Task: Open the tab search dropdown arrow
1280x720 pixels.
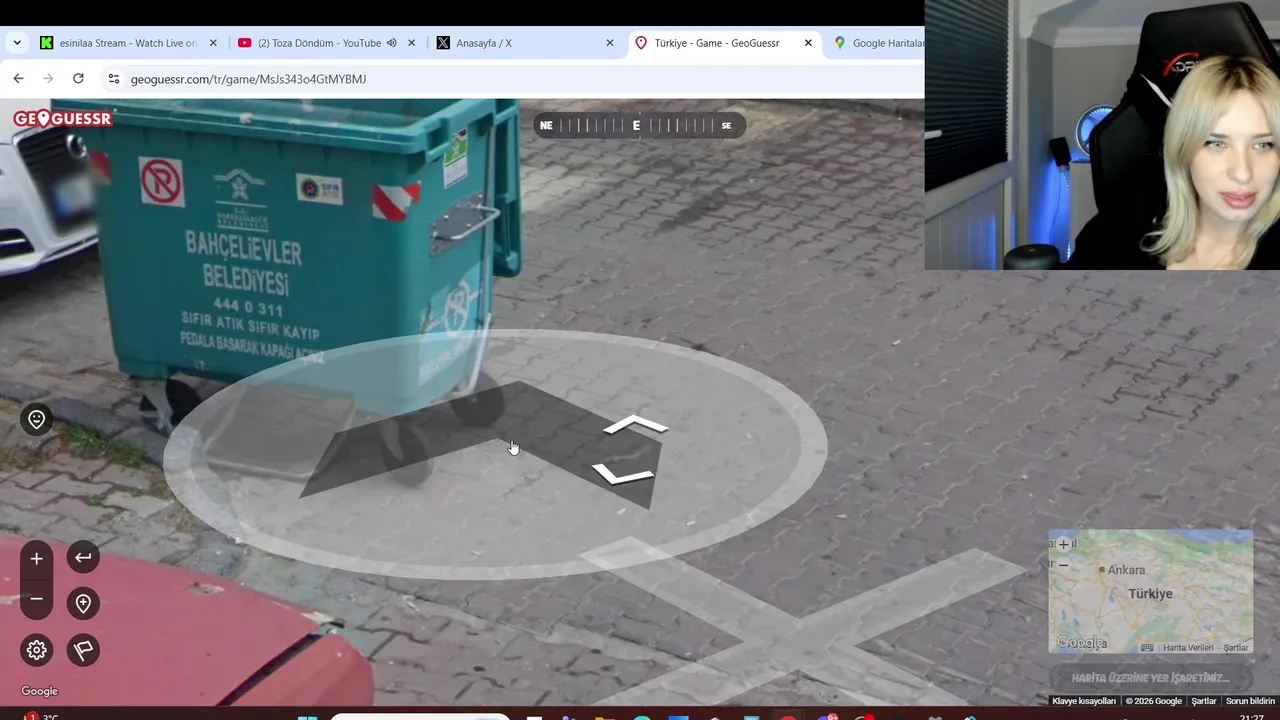Action: tap(17, 43)
